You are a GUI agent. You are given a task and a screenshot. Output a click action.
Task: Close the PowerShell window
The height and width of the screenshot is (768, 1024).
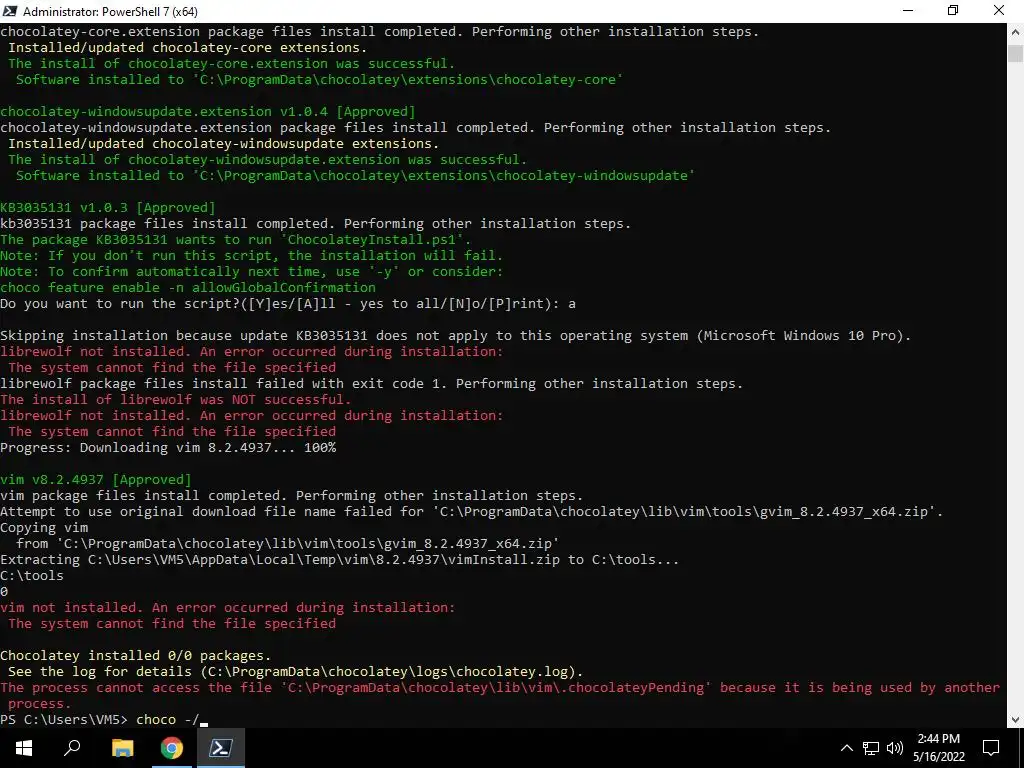[999, 11]
